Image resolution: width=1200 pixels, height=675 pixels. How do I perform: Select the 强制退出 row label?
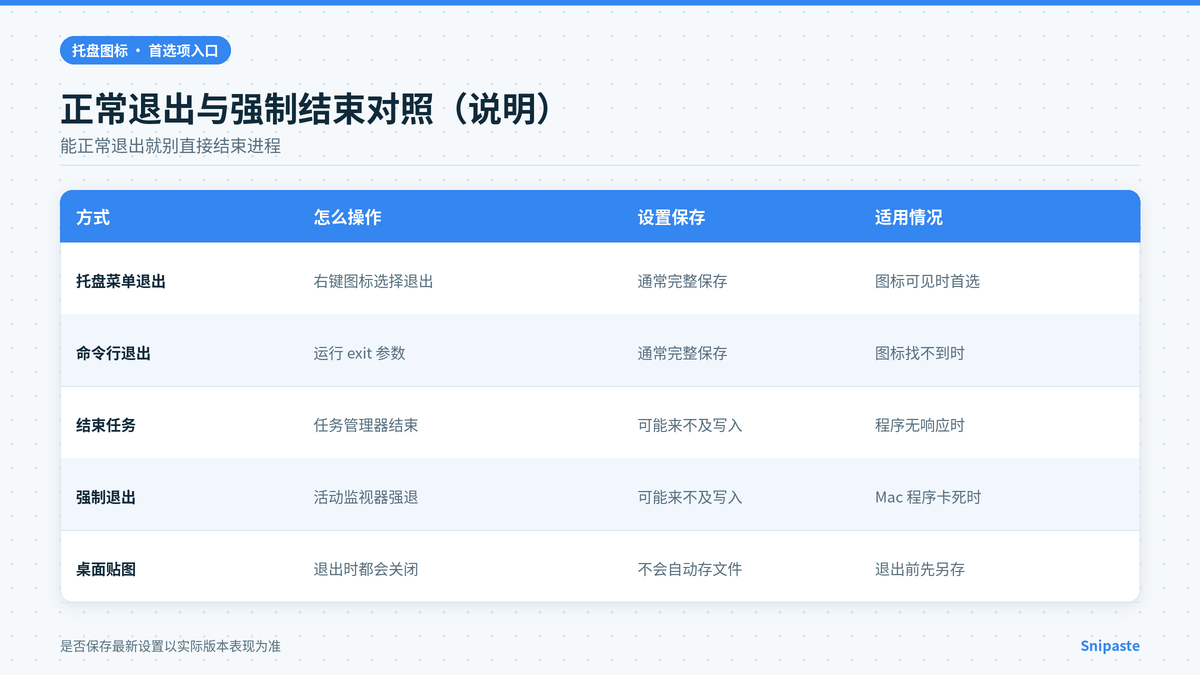106,497
